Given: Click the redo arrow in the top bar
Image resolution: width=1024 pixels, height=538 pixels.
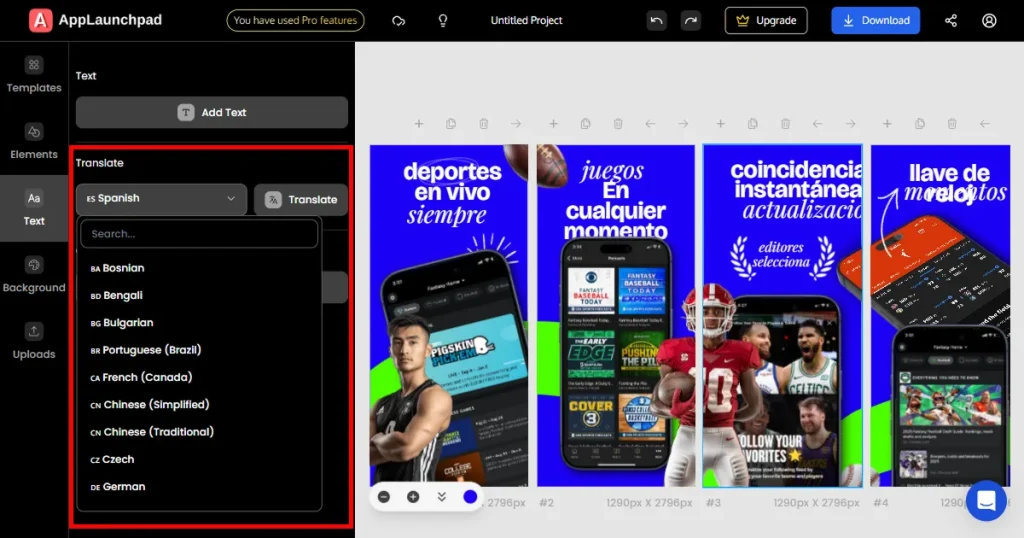Looking at the screenshot, I should point(690,20).
